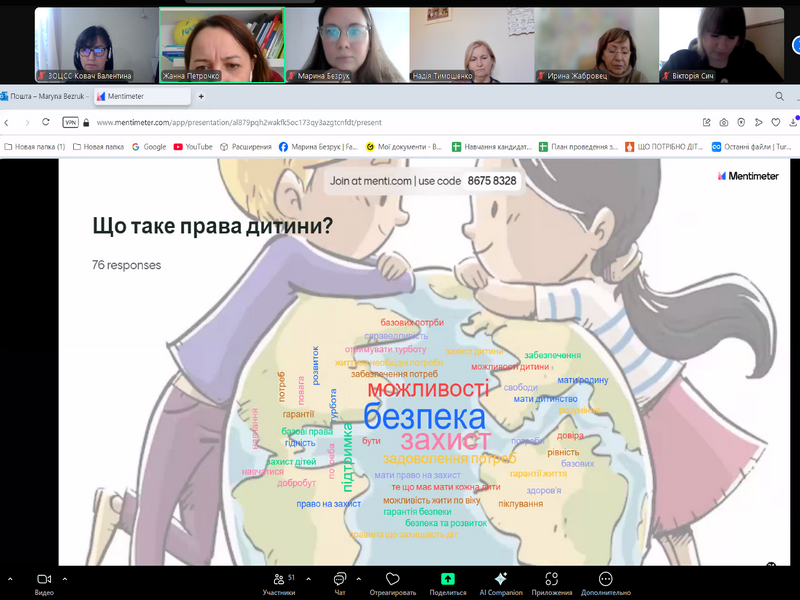Screen dimensions: 800x600
Task: Click the 76 responses counter
Action: [x=127, y=265]
